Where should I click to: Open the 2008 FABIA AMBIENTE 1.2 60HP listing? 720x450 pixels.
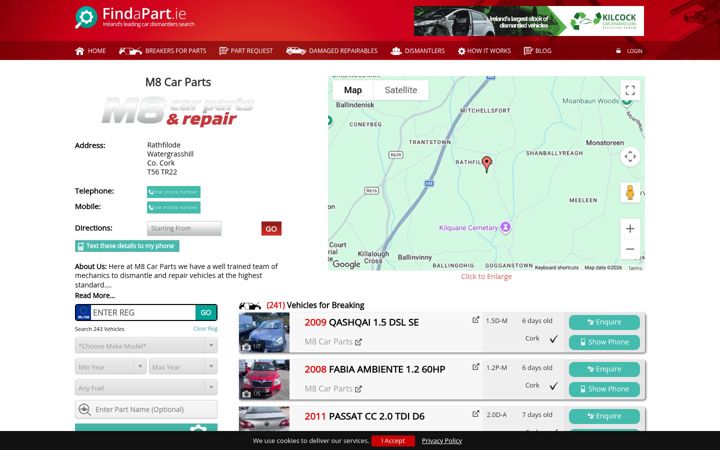[375, 369]
